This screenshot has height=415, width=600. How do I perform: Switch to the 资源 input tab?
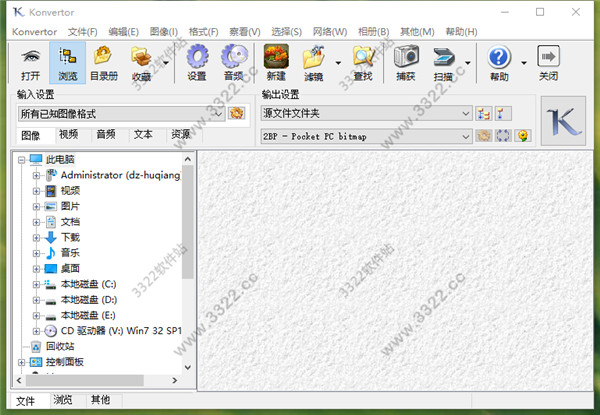click(x=181, y=134)
